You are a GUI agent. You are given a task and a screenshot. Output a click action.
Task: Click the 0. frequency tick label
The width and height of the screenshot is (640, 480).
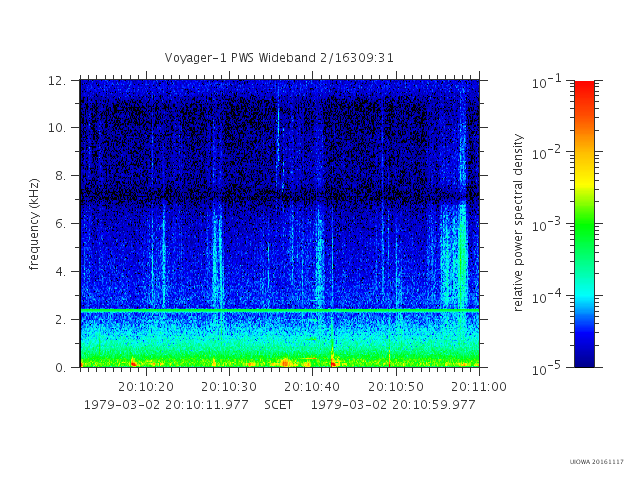point(60,367)
